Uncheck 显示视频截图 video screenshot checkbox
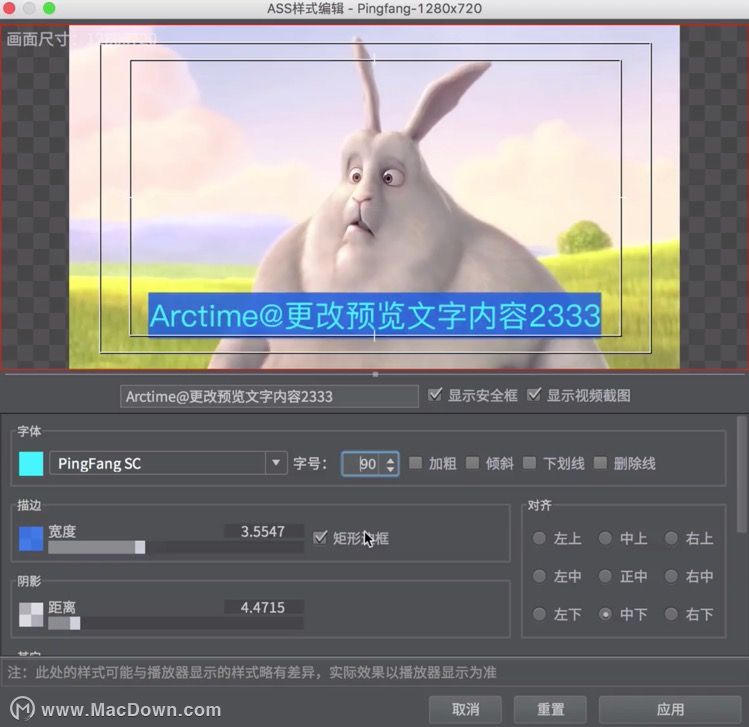This screenshot has width=749, height=727. click(x=534, y=395)
